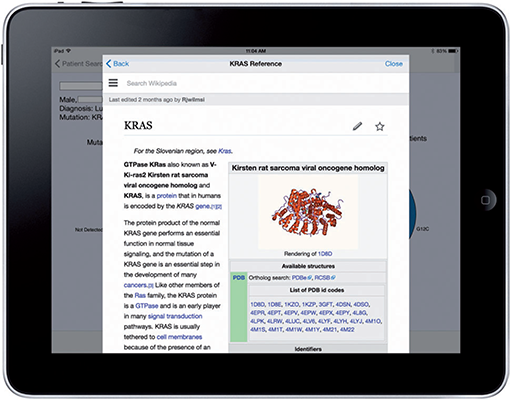
Task: Open the GTPase link
Action: coord(147,306)
